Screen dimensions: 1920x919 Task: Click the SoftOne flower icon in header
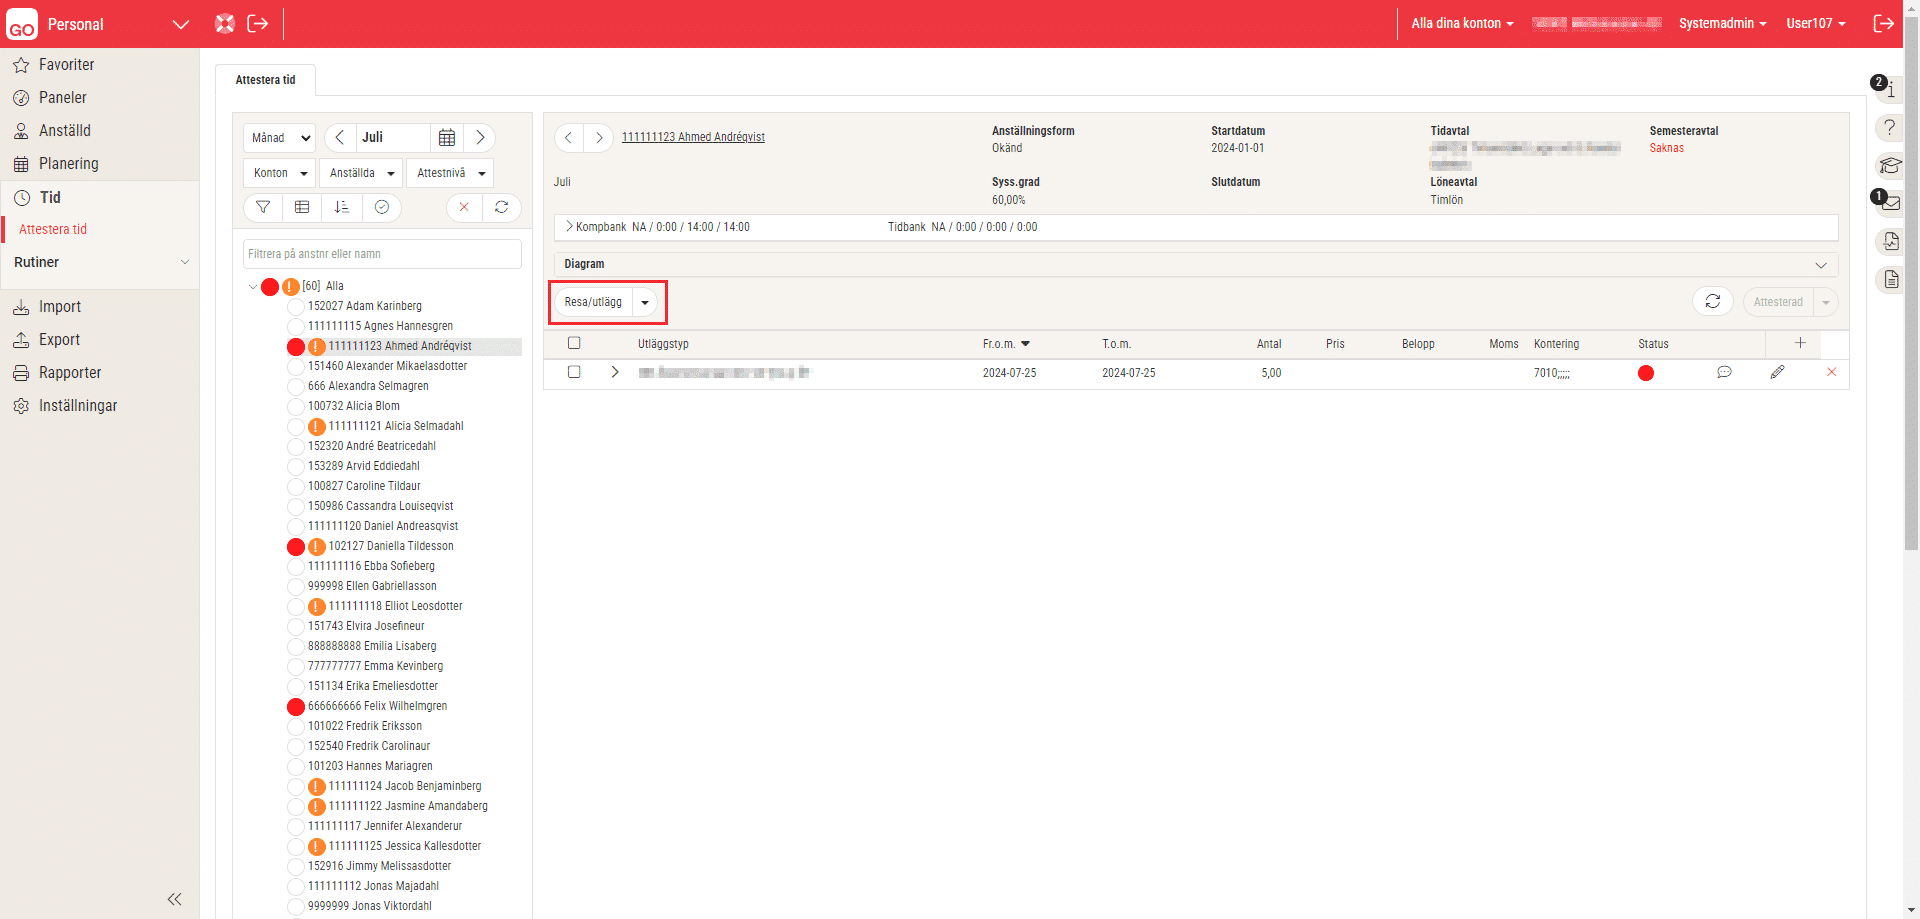point(225,24)
